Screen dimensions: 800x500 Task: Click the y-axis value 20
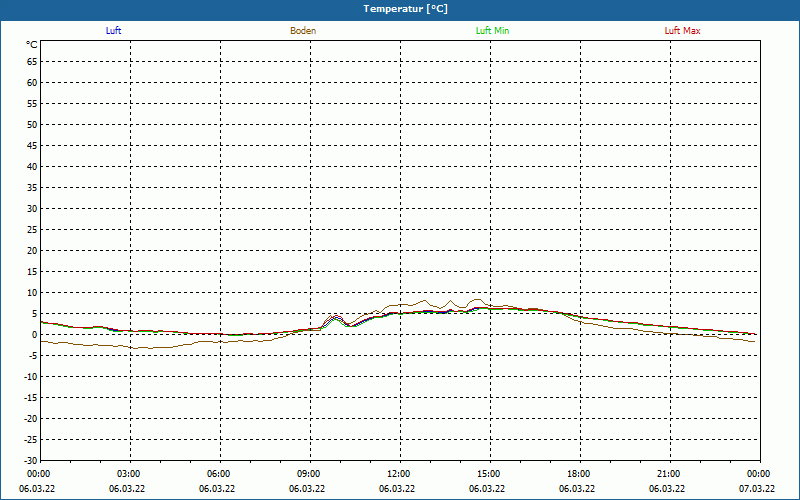coord(32,251)
